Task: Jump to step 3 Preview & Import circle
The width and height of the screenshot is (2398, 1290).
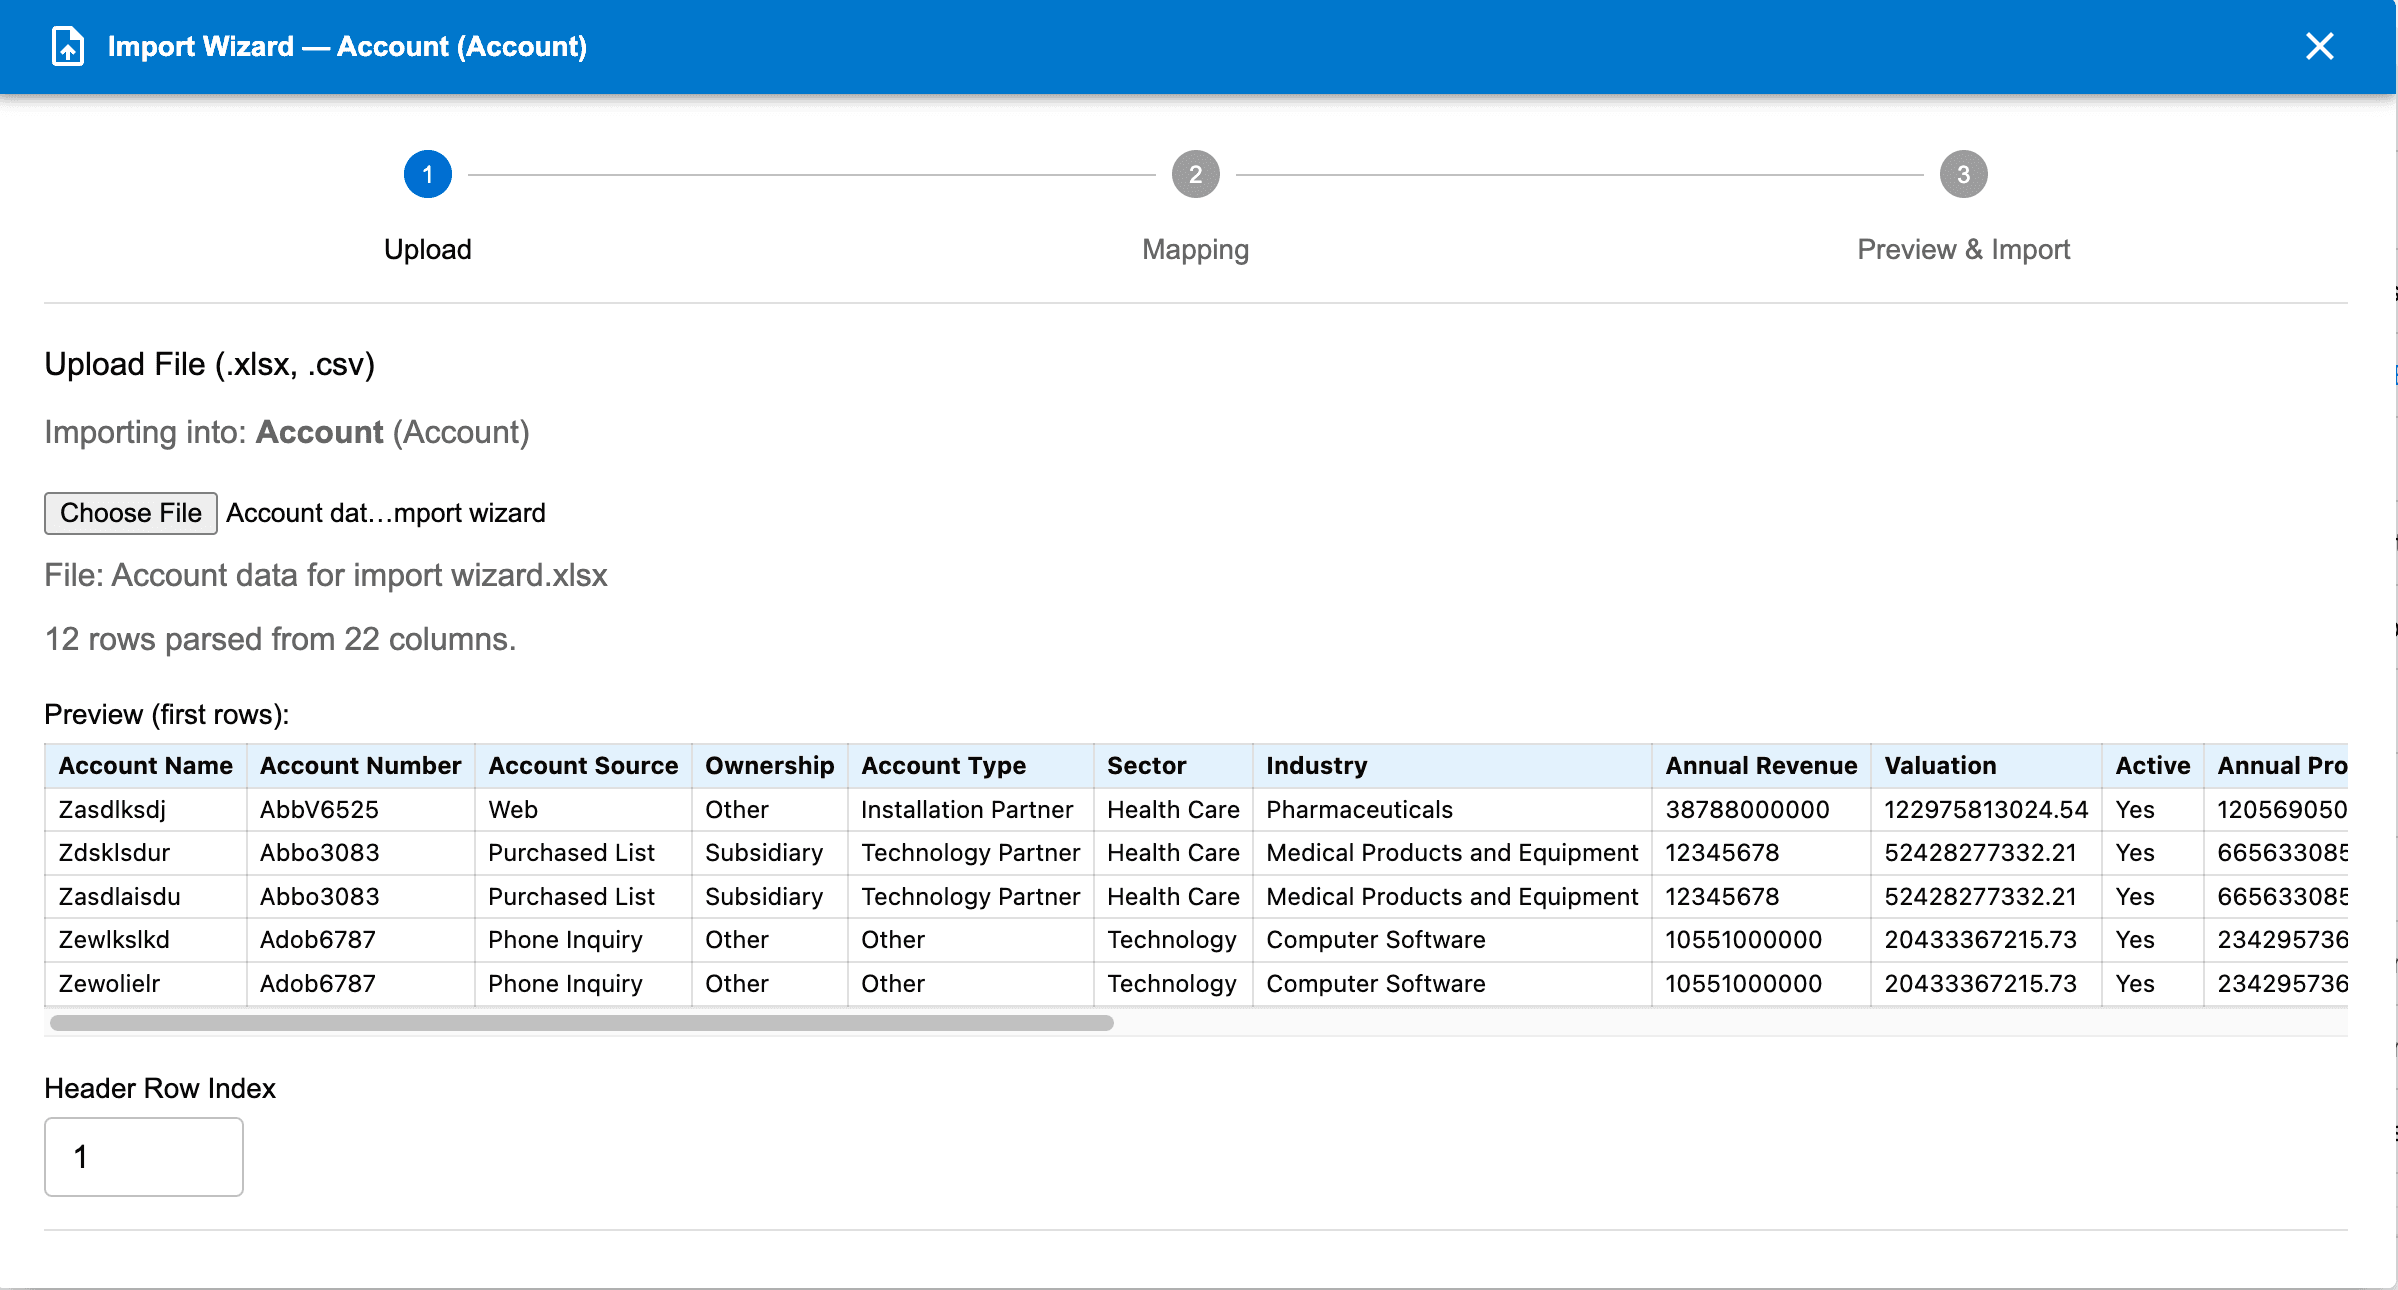Action: pyautogui.click(x=1963, y=175)
